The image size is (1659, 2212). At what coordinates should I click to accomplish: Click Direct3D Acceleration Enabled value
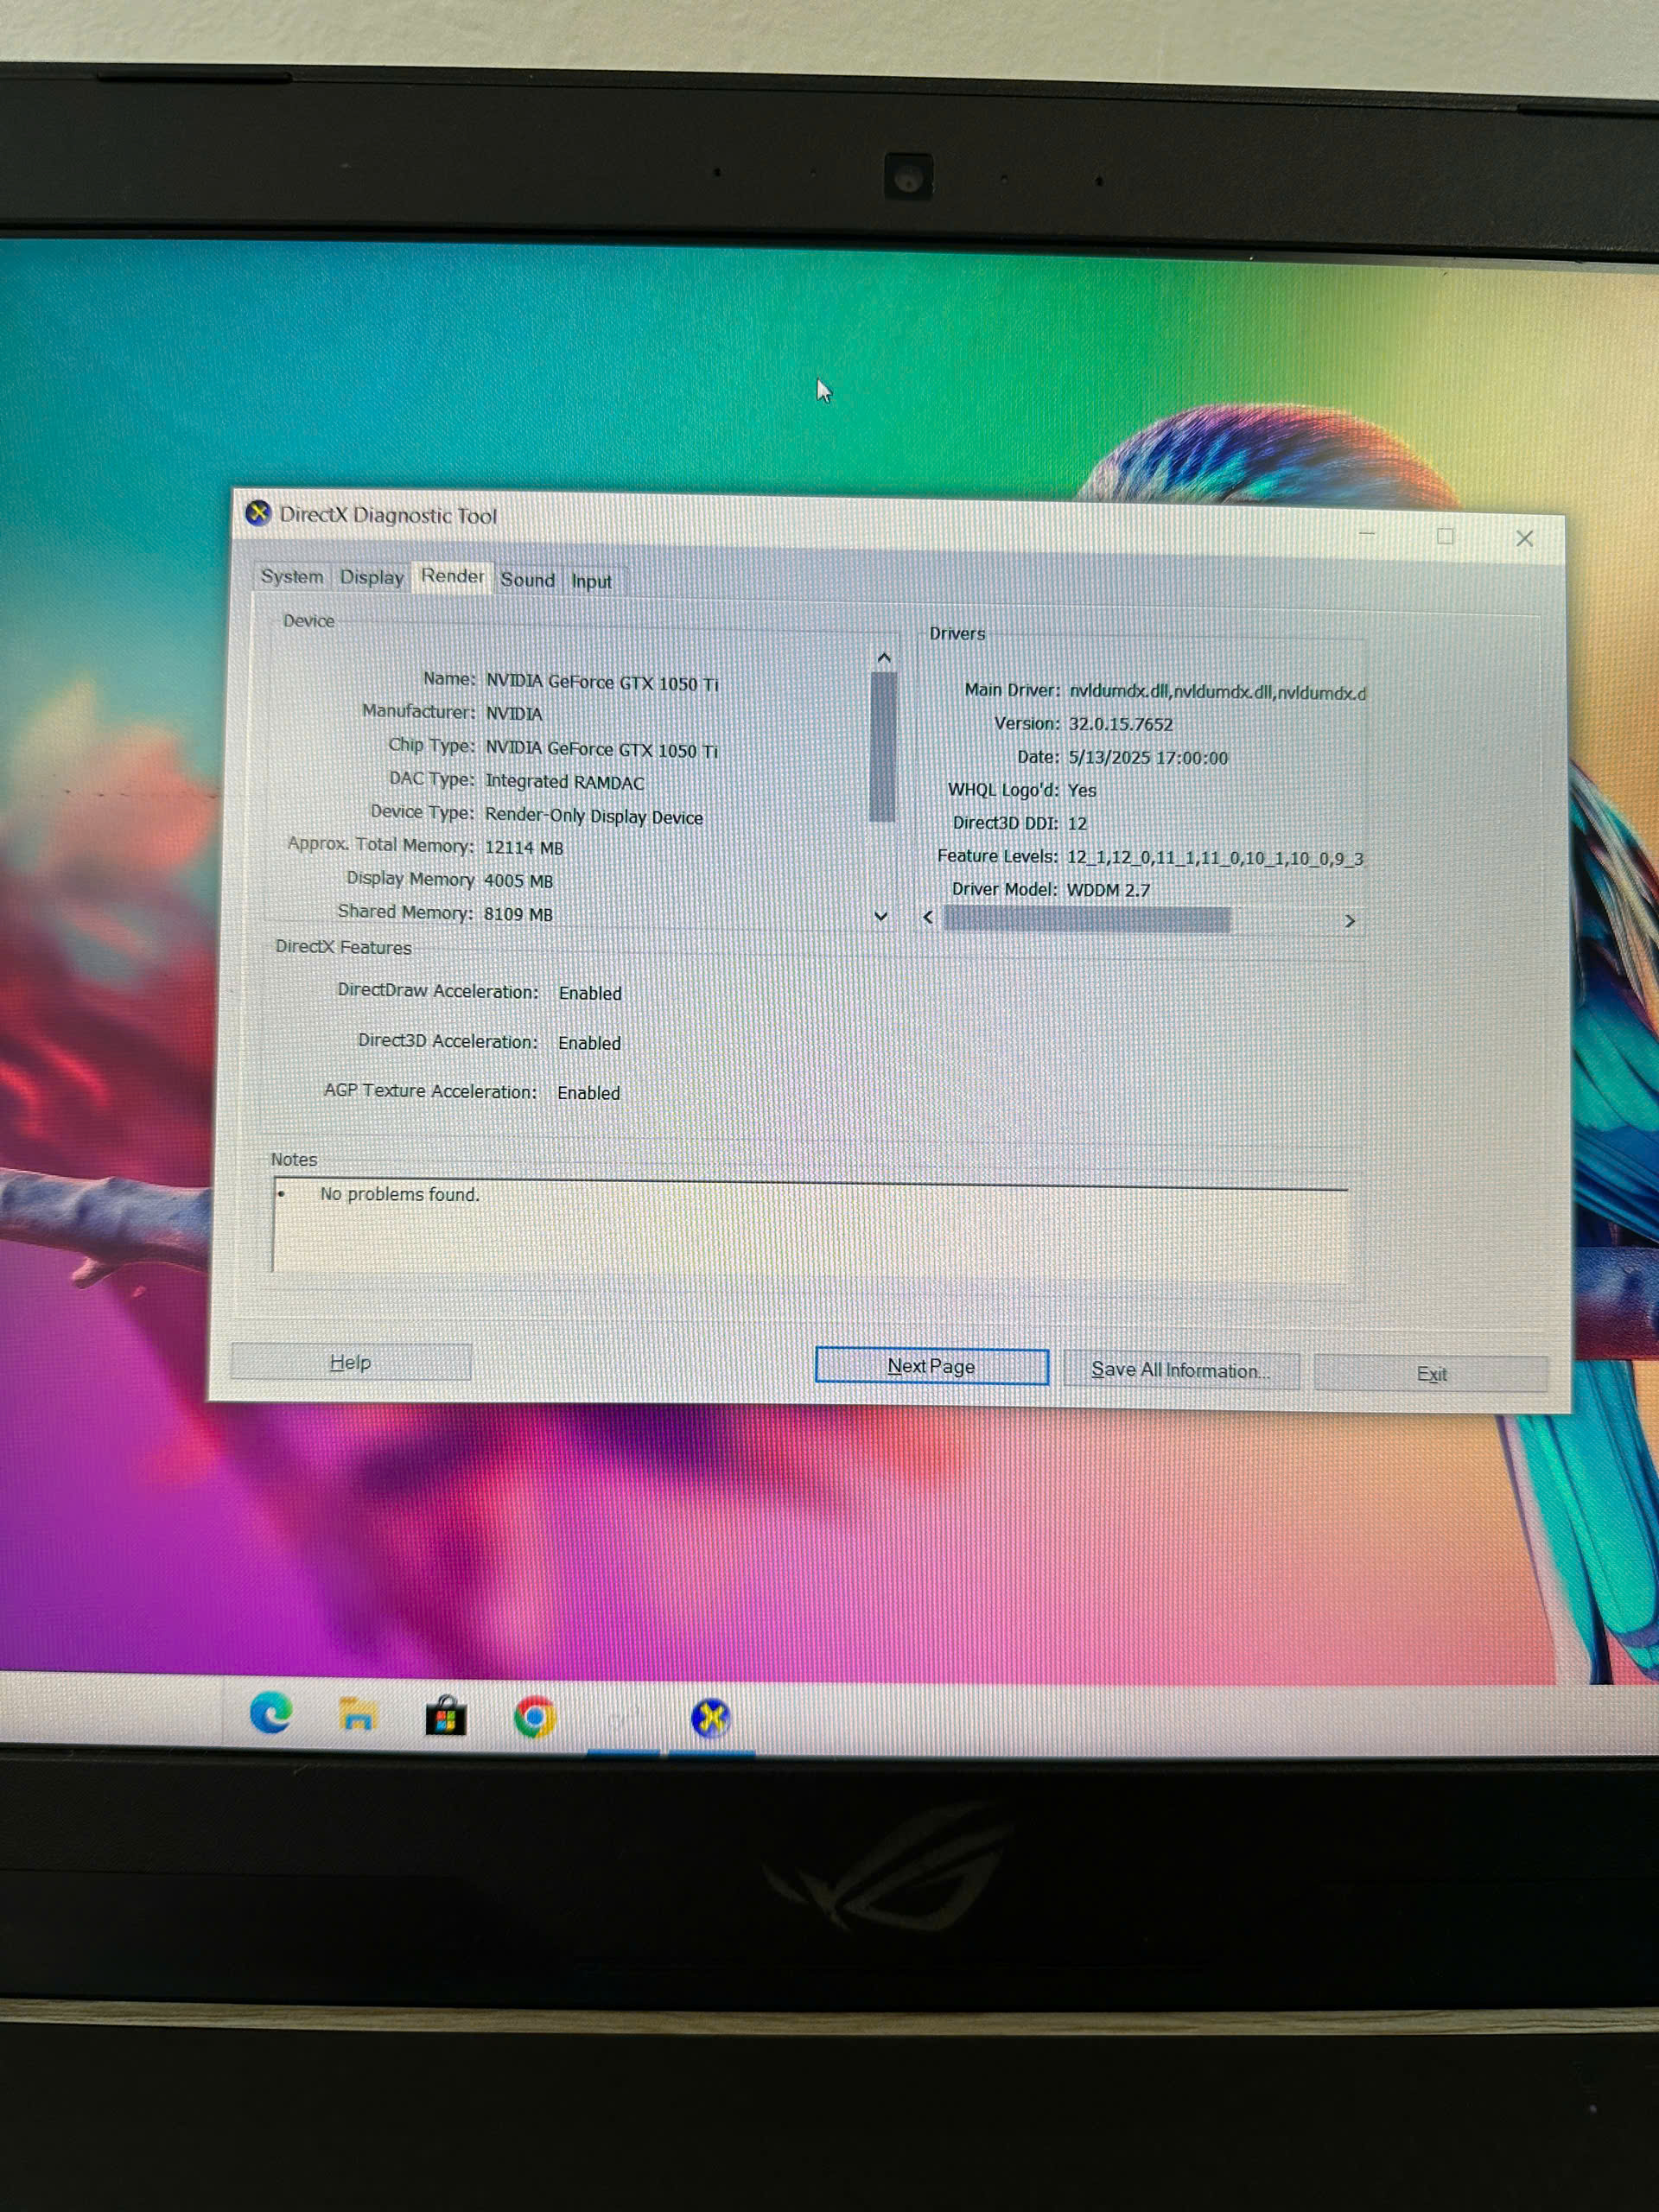click(x=589, y=1043)
